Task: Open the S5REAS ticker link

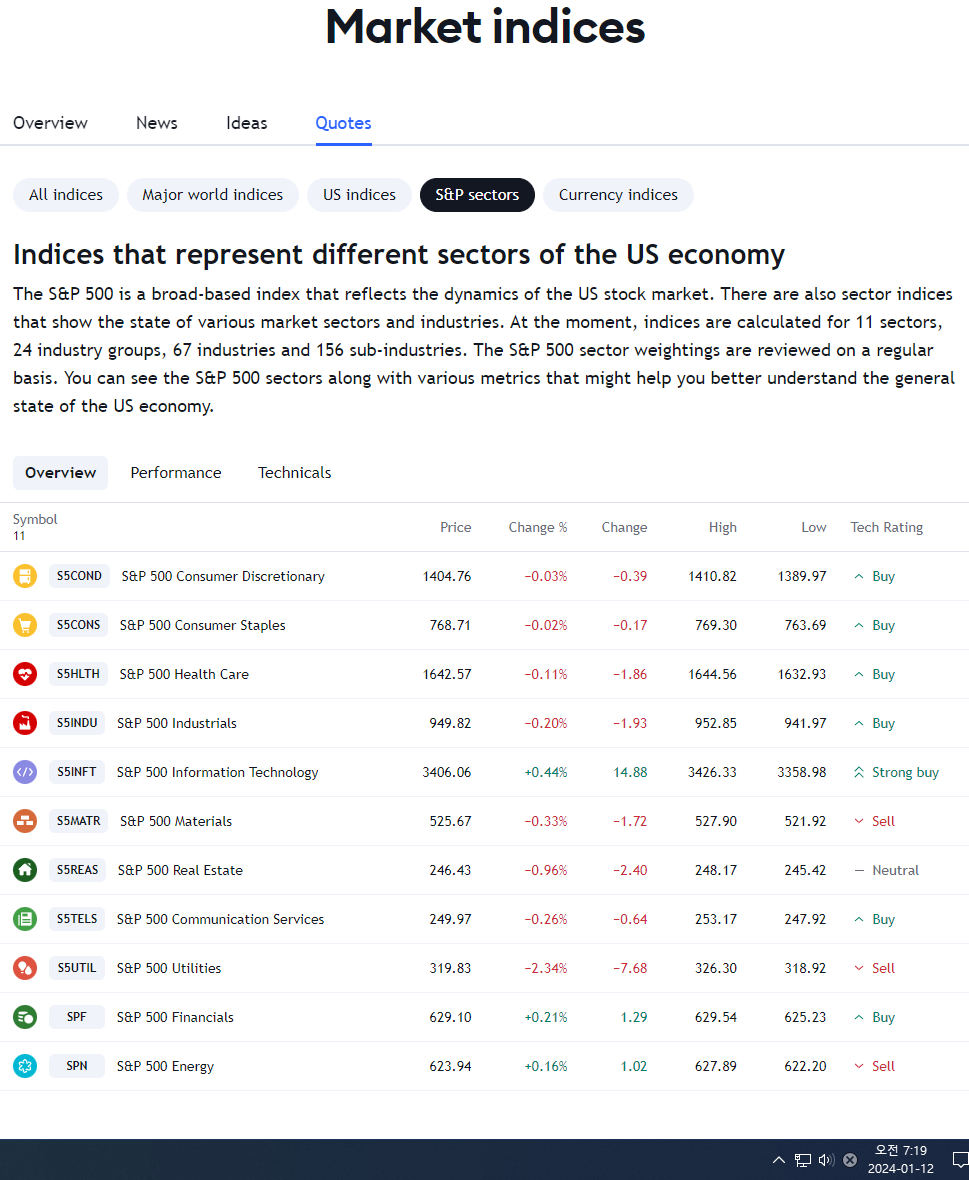Action: click(77, 870)
